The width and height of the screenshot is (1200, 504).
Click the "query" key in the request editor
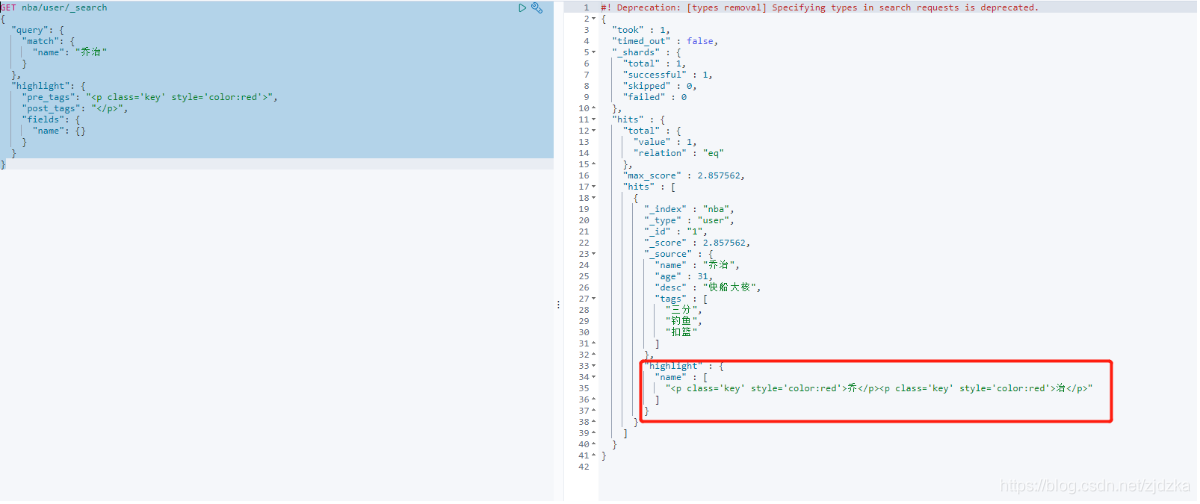point(28,30)
